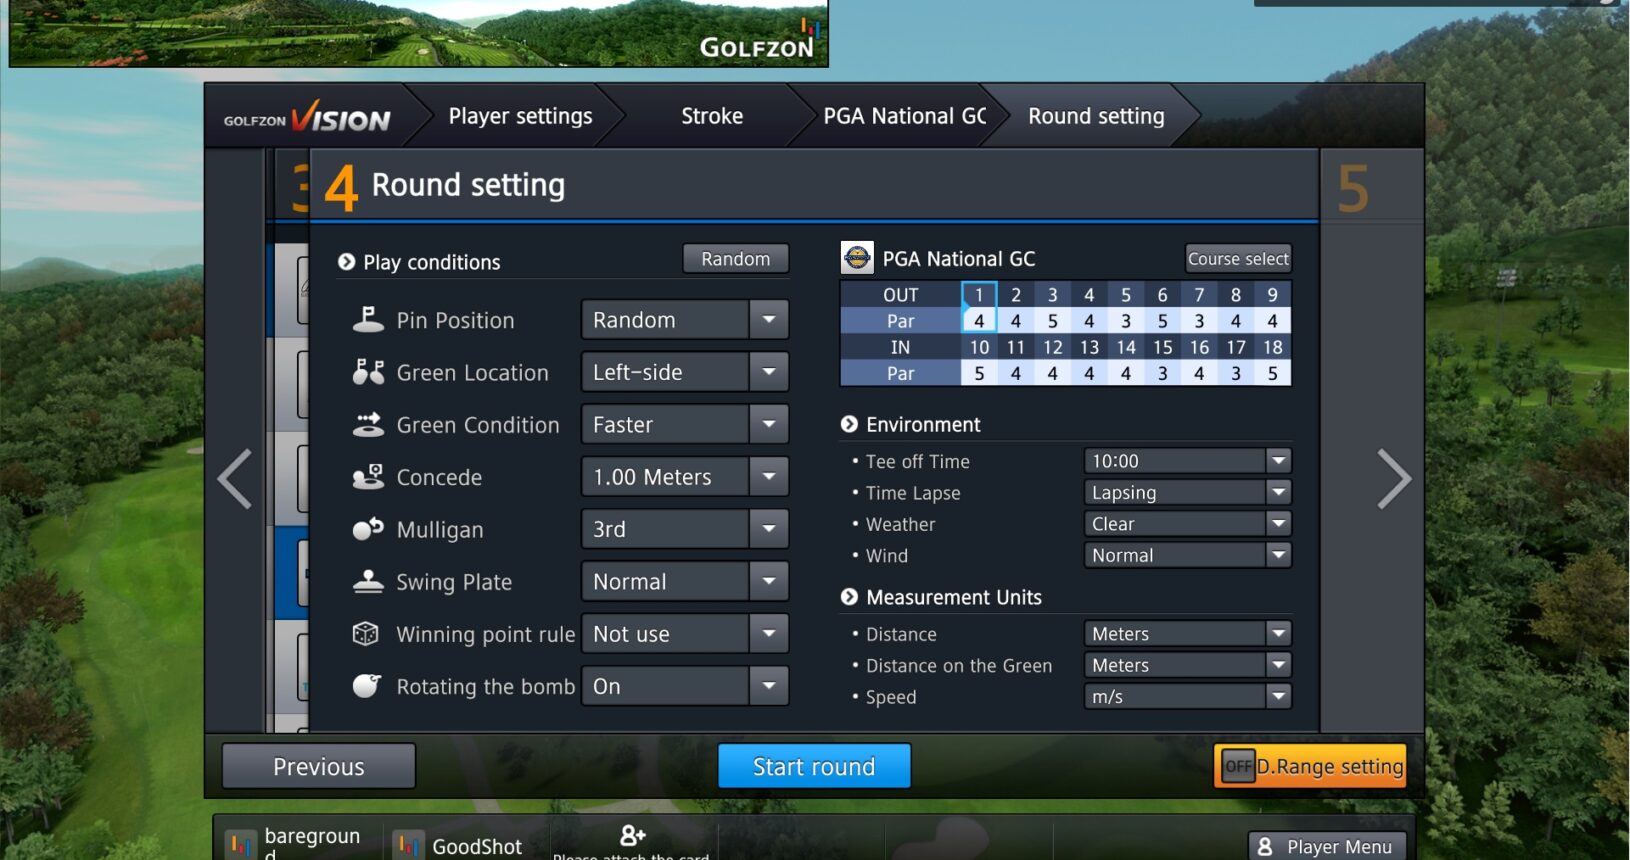Viewport: 1630px width, 860px height.
Task: Open the Mulligan dropdown
Action: pyautogui.click(x=685, y=529)
